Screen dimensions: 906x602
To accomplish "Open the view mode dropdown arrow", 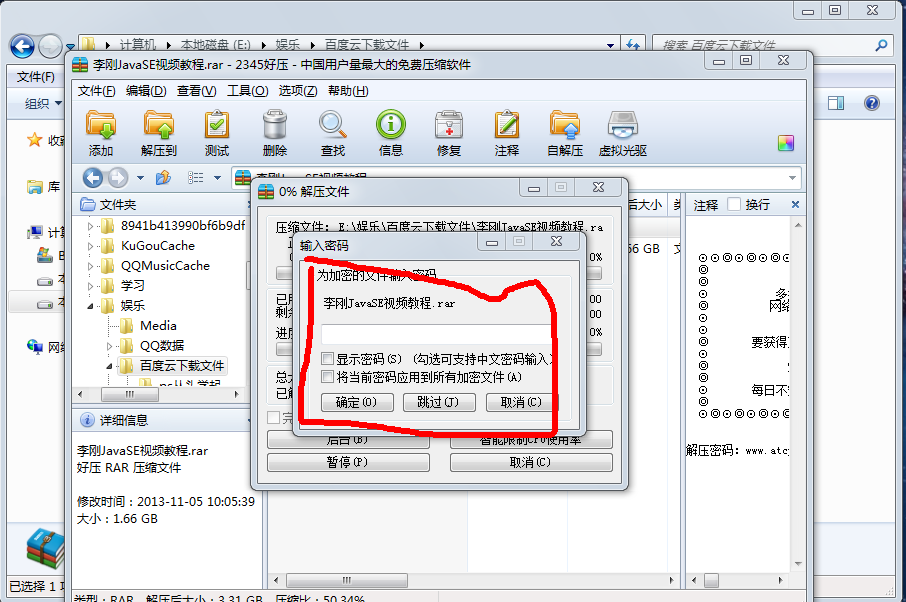I will pos(217,177).
